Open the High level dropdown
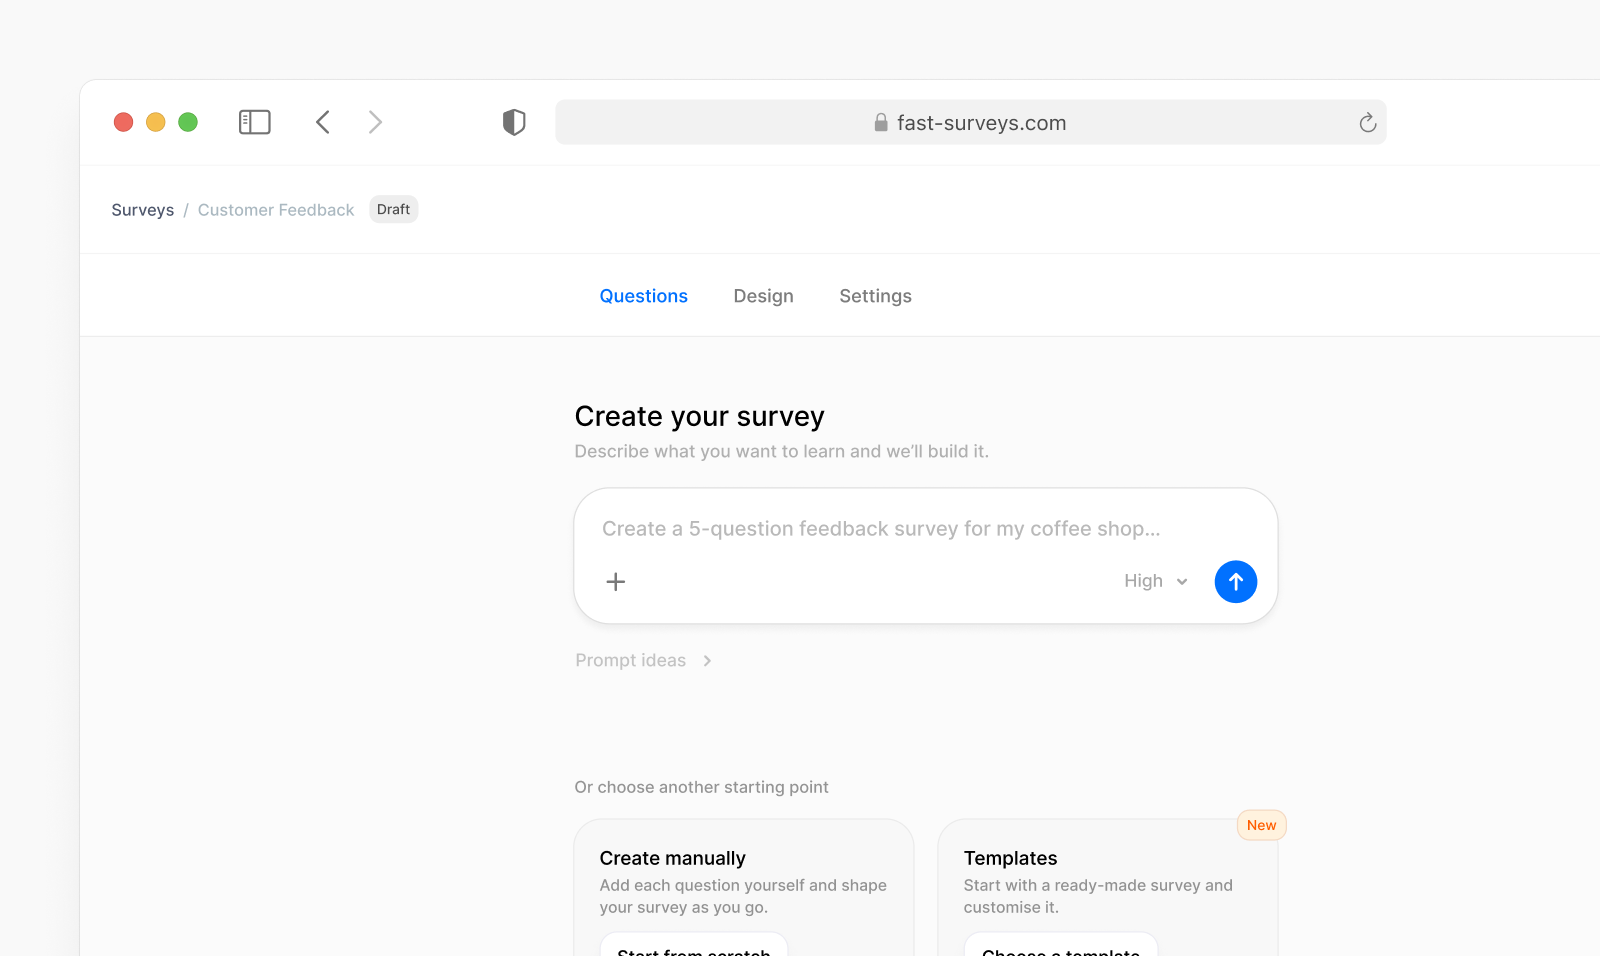 (1156, 581)
